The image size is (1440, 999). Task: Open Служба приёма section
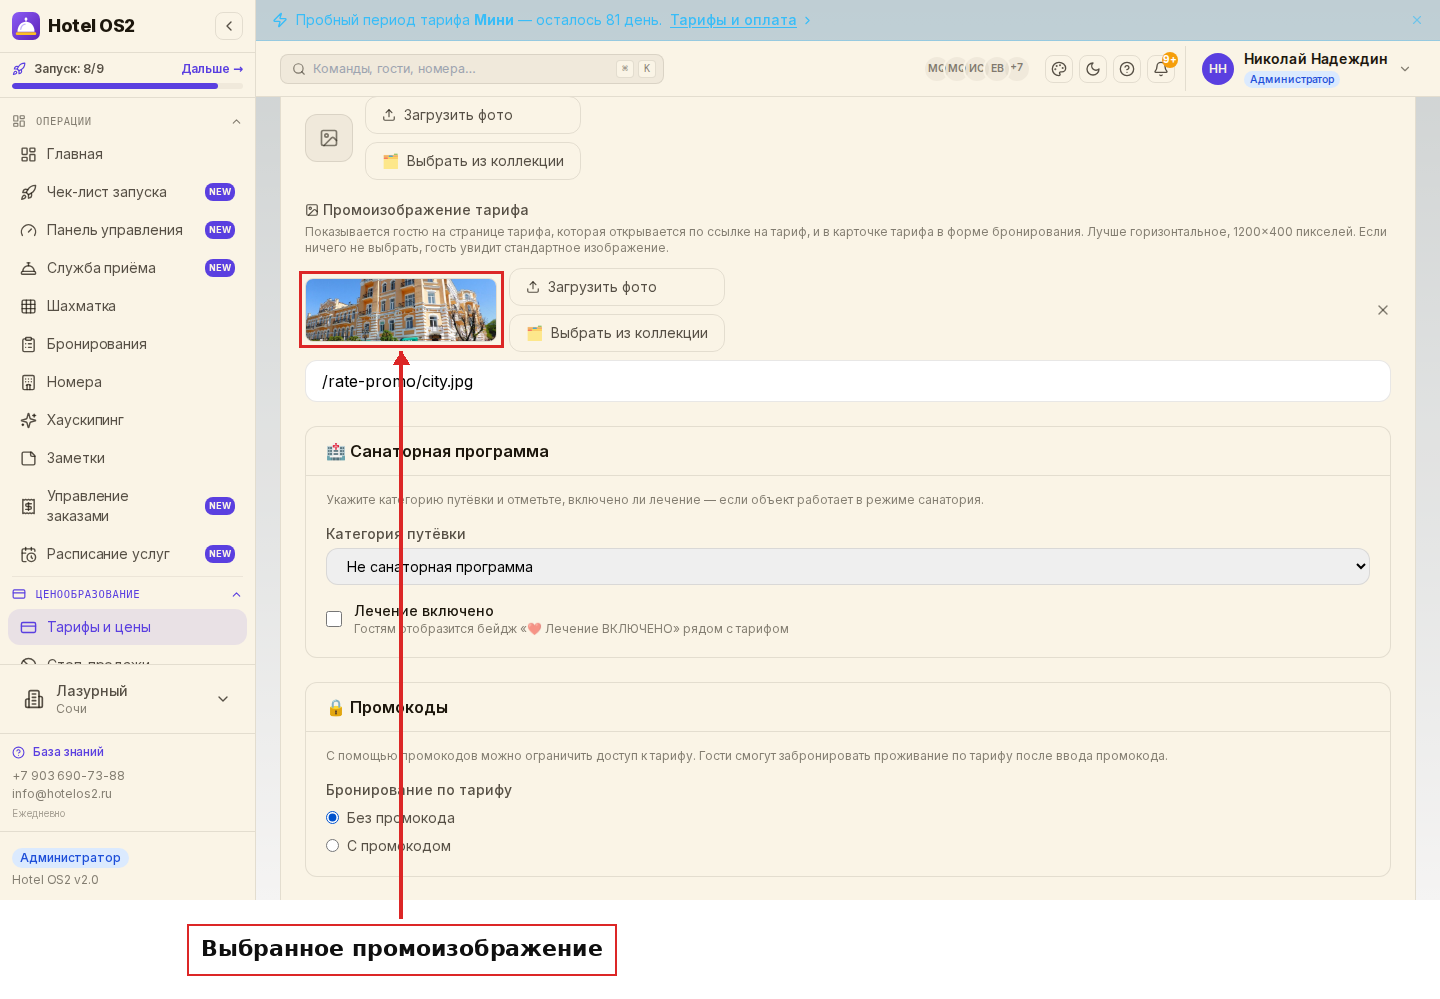pyautogui.click(x=127, y=268)
